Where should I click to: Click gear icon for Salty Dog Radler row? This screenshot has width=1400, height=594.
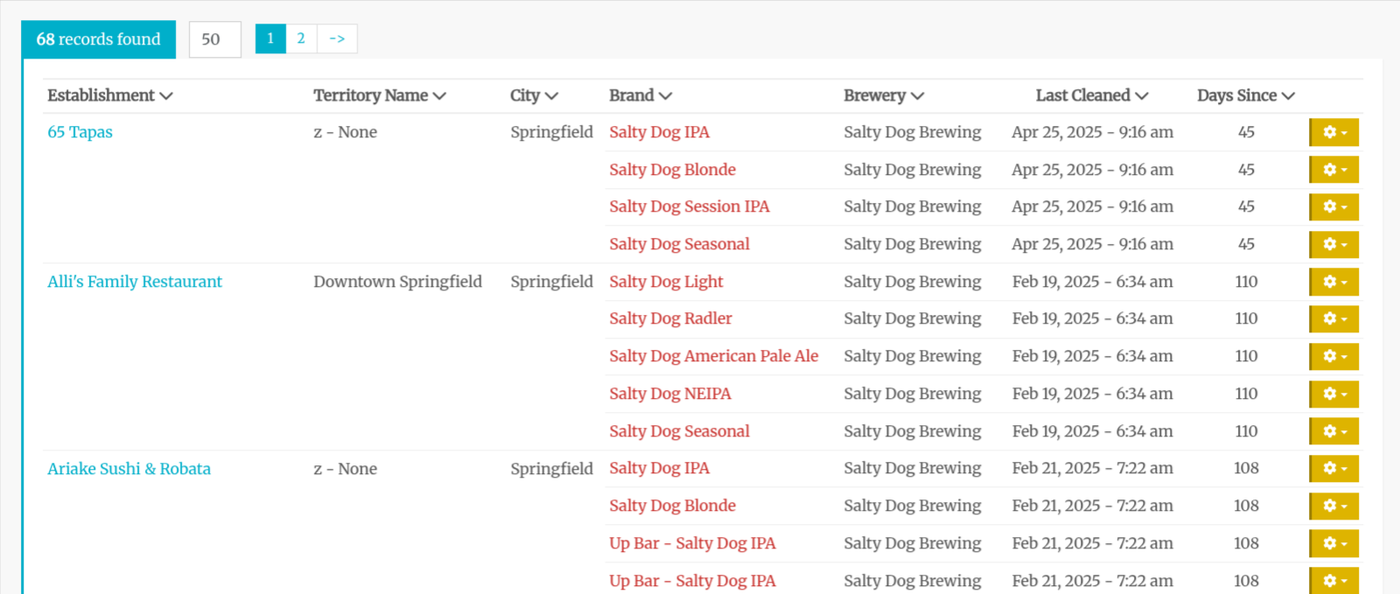pyautogui.click(x=1334, y=319)
